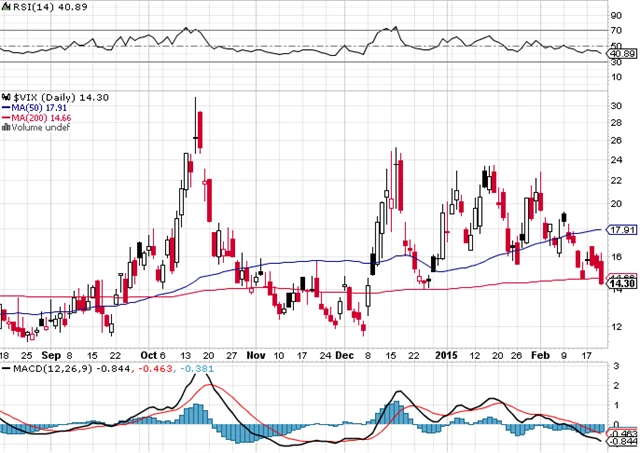Viewport: 640px width, 453px height.
Task: Click the Dec label on date axis
Action: click(x=344, y=354)
